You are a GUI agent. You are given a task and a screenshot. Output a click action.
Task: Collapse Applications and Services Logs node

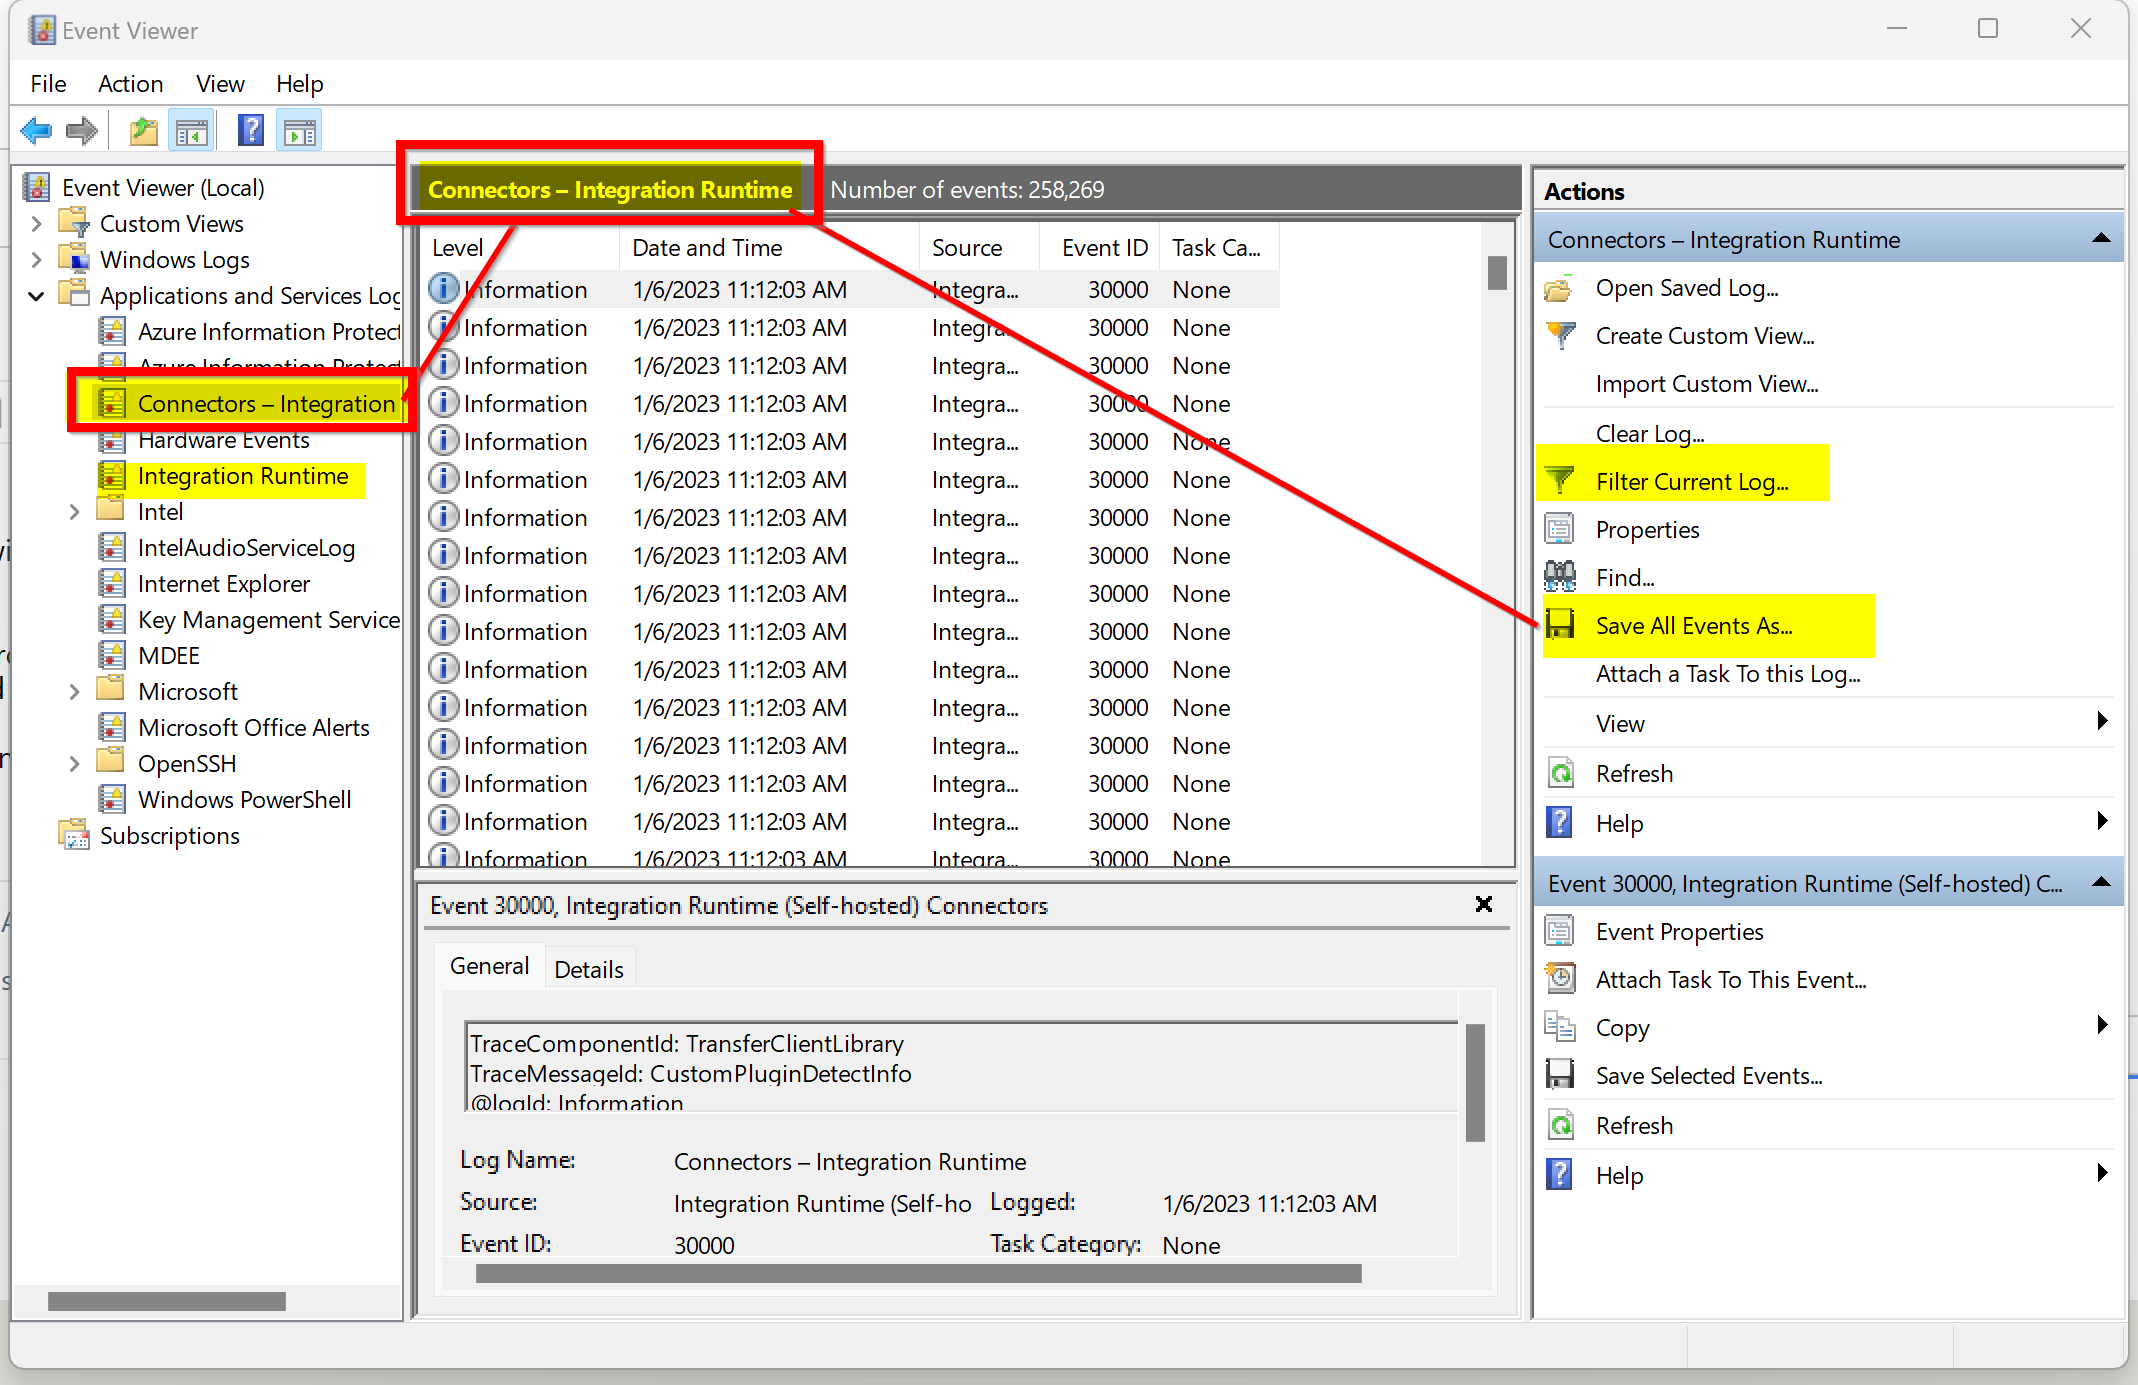tap(37, 296)
